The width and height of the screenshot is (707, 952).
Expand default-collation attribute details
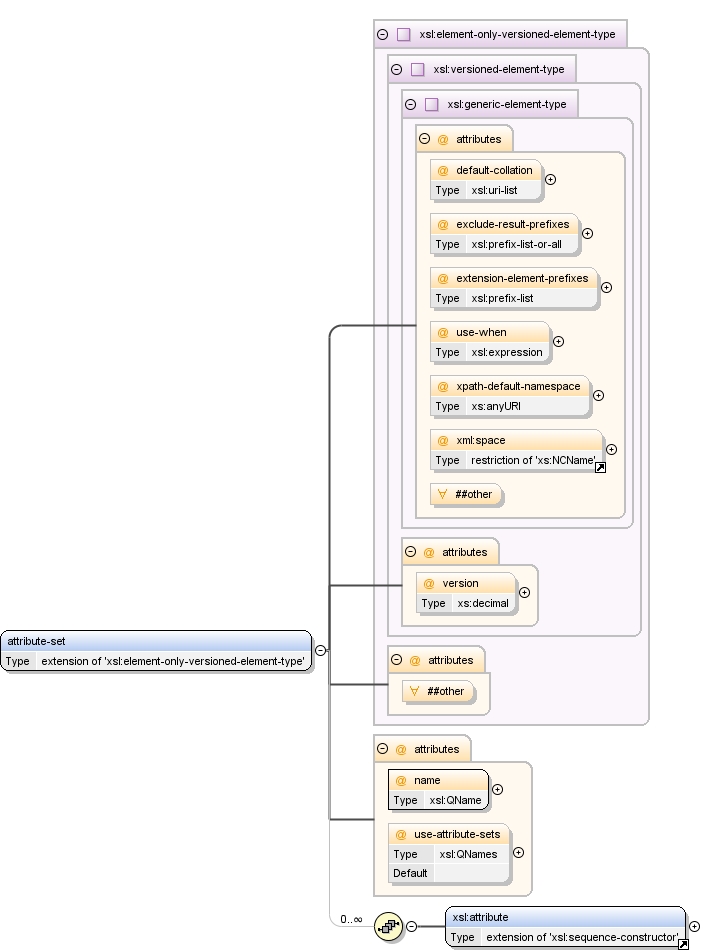click(x=550, y=180)
